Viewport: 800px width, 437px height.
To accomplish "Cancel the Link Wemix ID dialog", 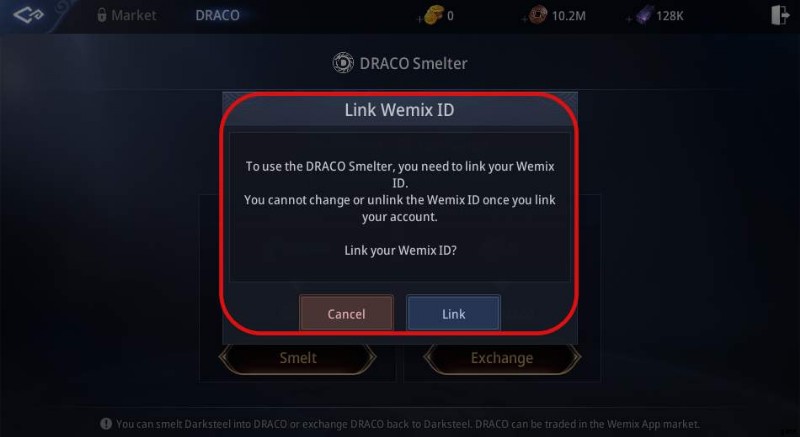I will tap(346, 313).
